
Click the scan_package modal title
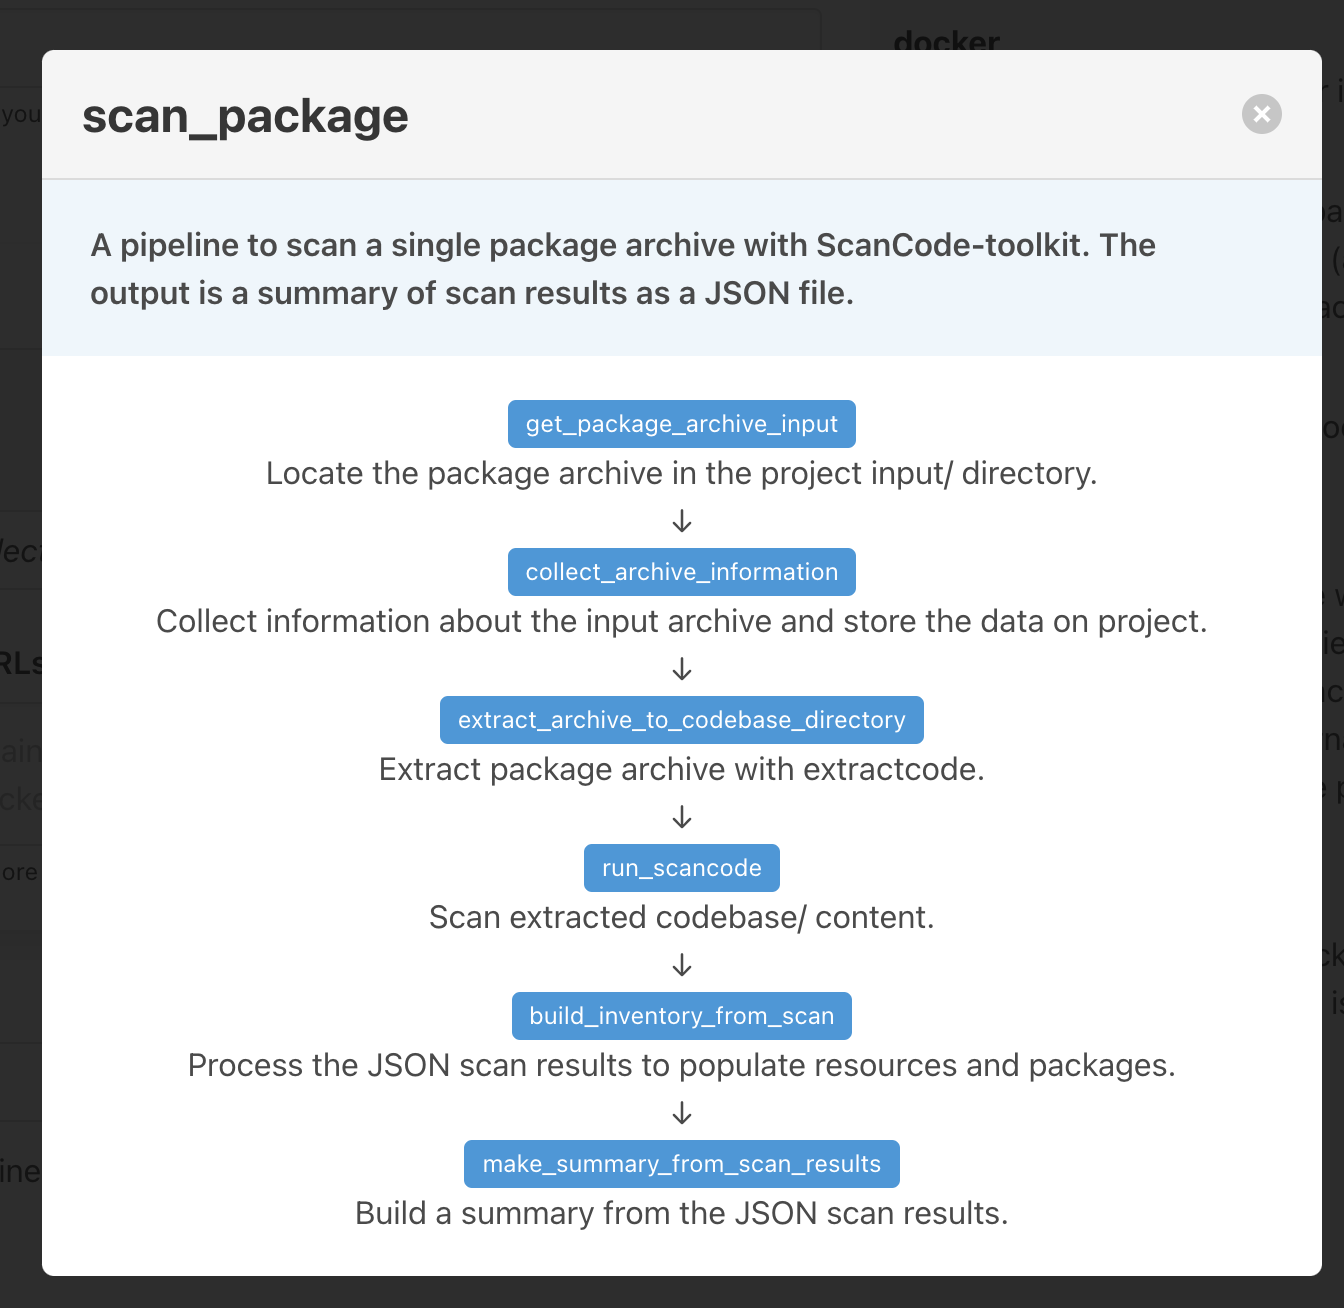pos(244,116)
